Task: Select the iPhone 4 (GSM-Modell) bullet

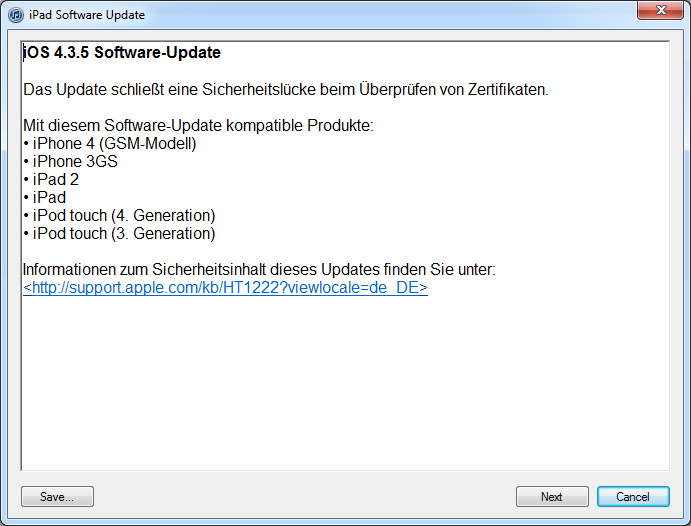Action: pyautogui.click(x=110, y=144)
